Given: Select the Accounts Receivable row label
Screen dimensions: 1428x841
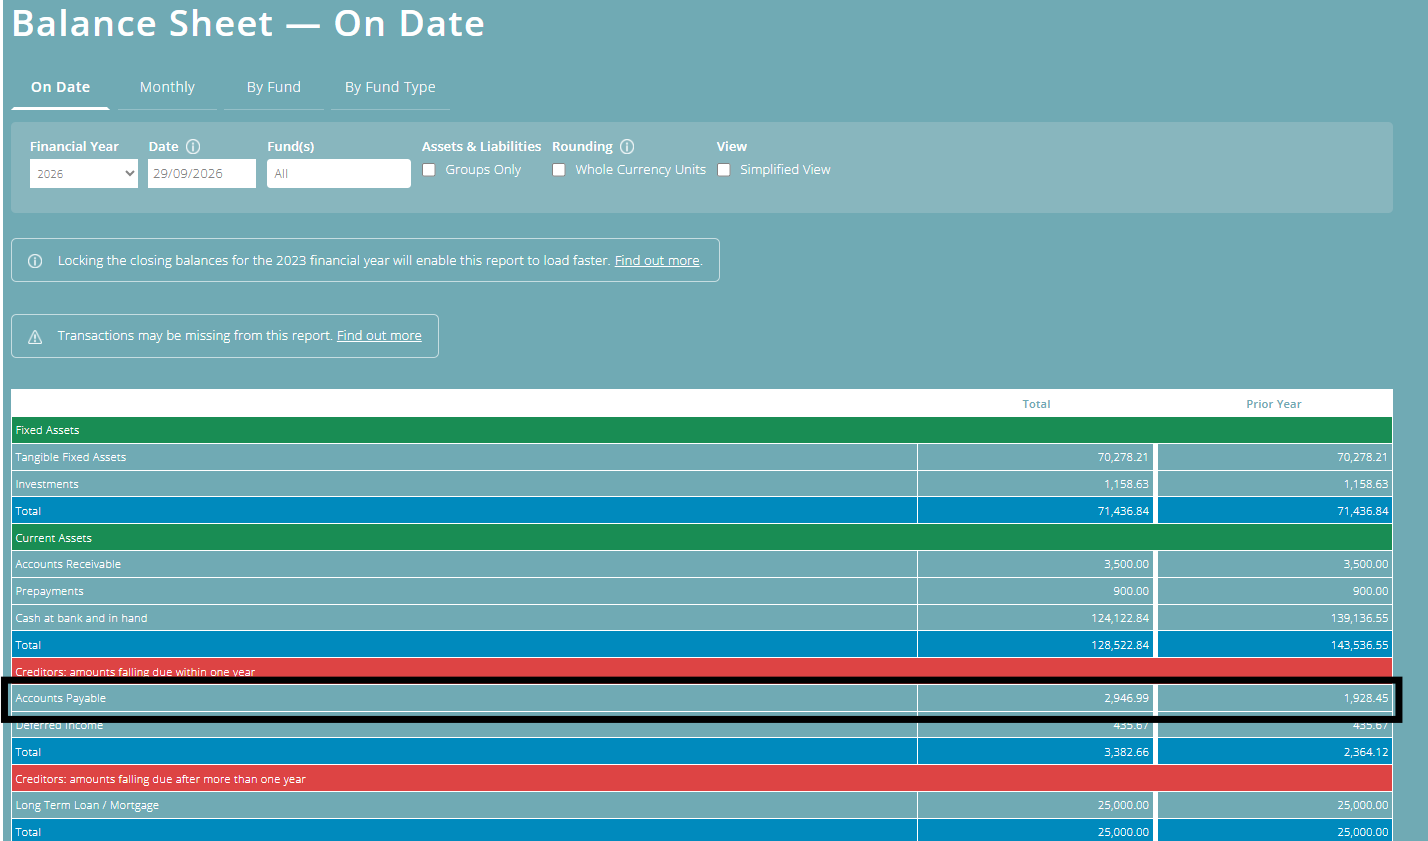Looking at the screenshot, I should pos(68,564).
